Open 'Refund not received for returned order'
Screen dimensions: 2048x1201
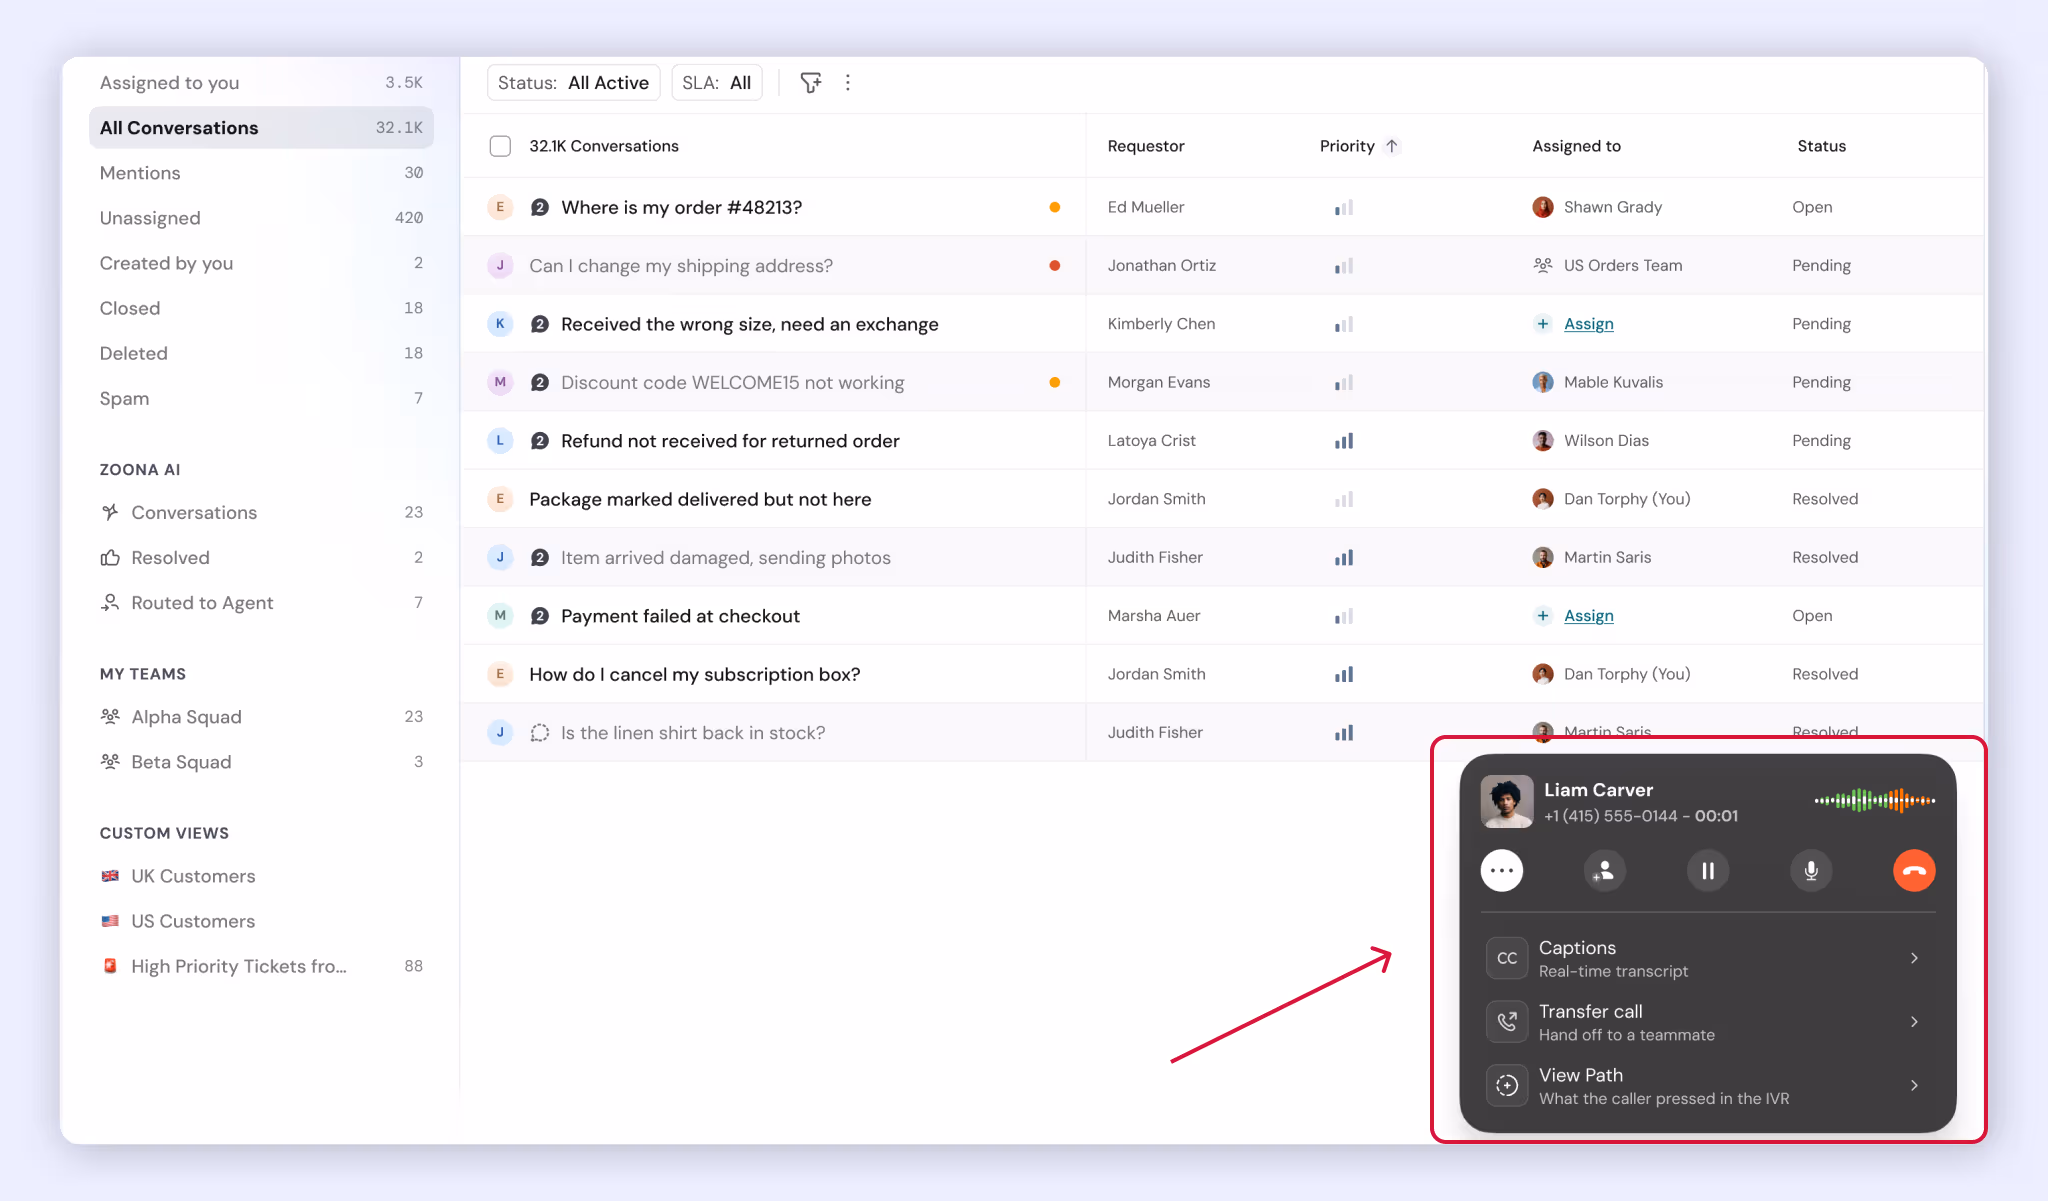click(x=730, y=441)
